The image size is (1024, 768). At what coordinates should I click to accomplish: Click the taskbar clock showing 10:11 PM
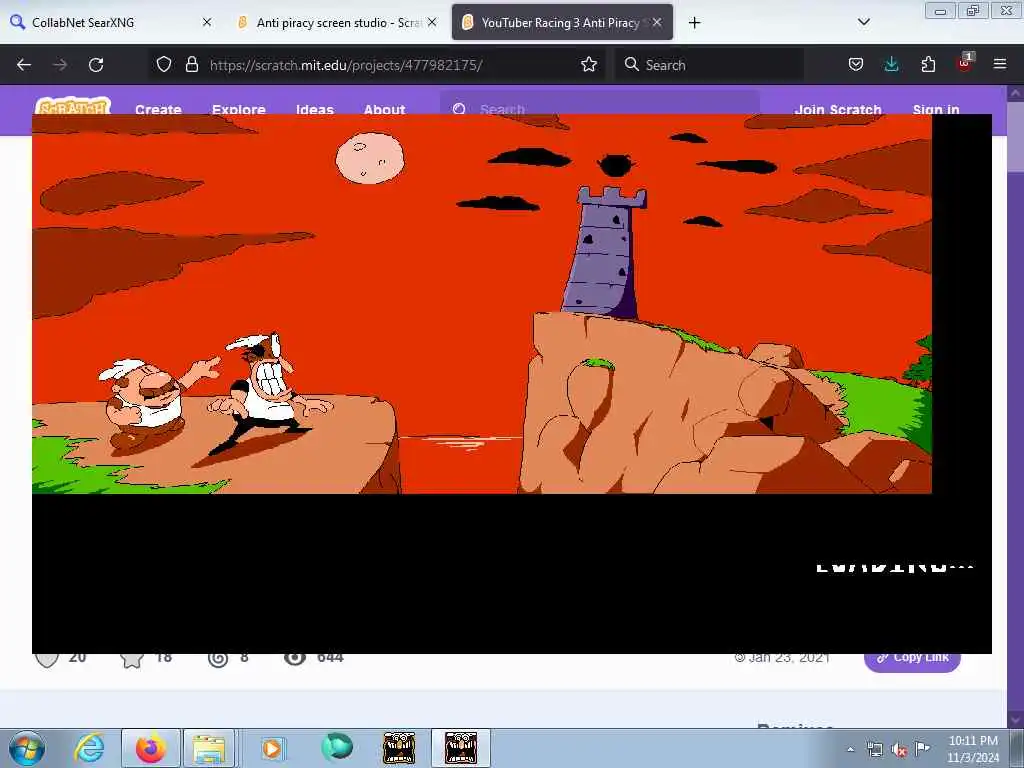[x=973, y=749]
